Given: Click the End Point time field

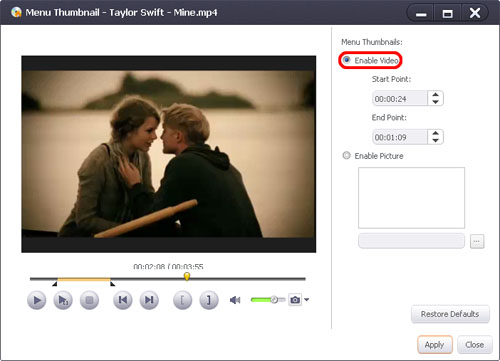Looking at the screenshot, I should click(x=399, y=137).
